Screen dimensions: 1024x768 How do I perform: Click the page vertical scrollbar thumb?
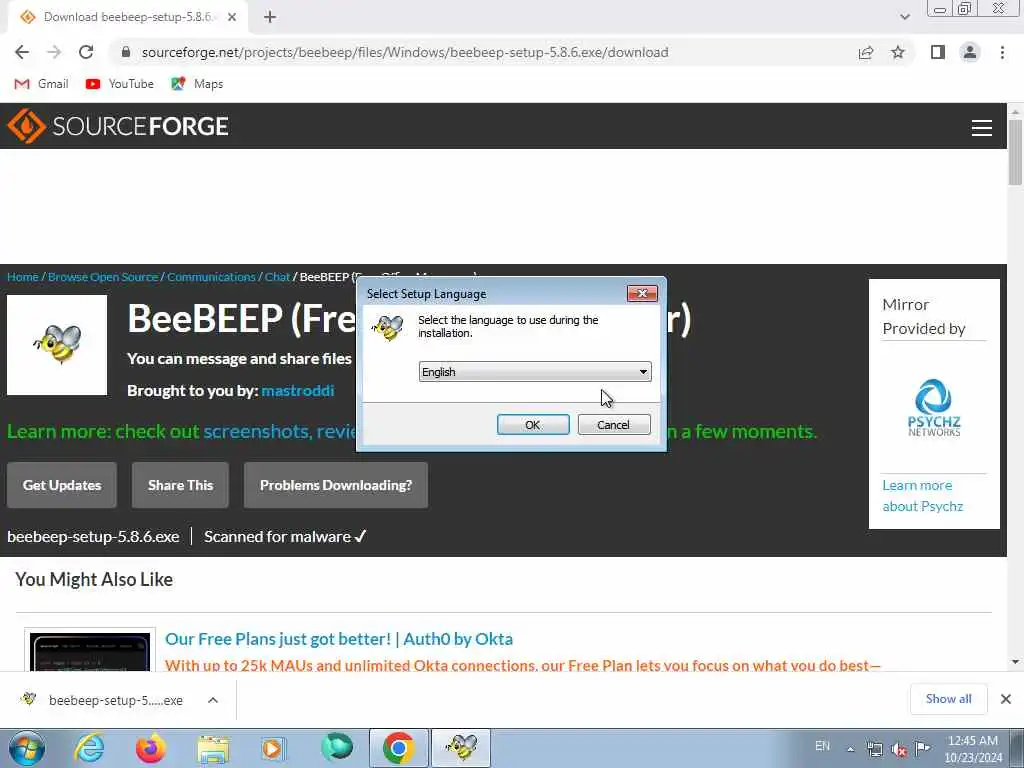[1015, 152]
